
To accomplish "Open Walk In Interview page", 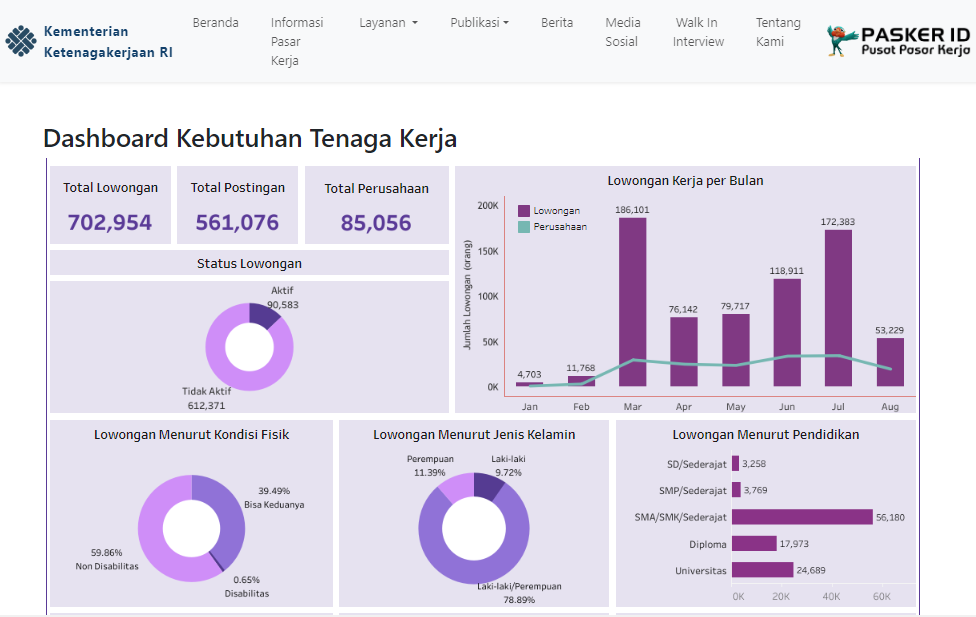I will point(698,32).
